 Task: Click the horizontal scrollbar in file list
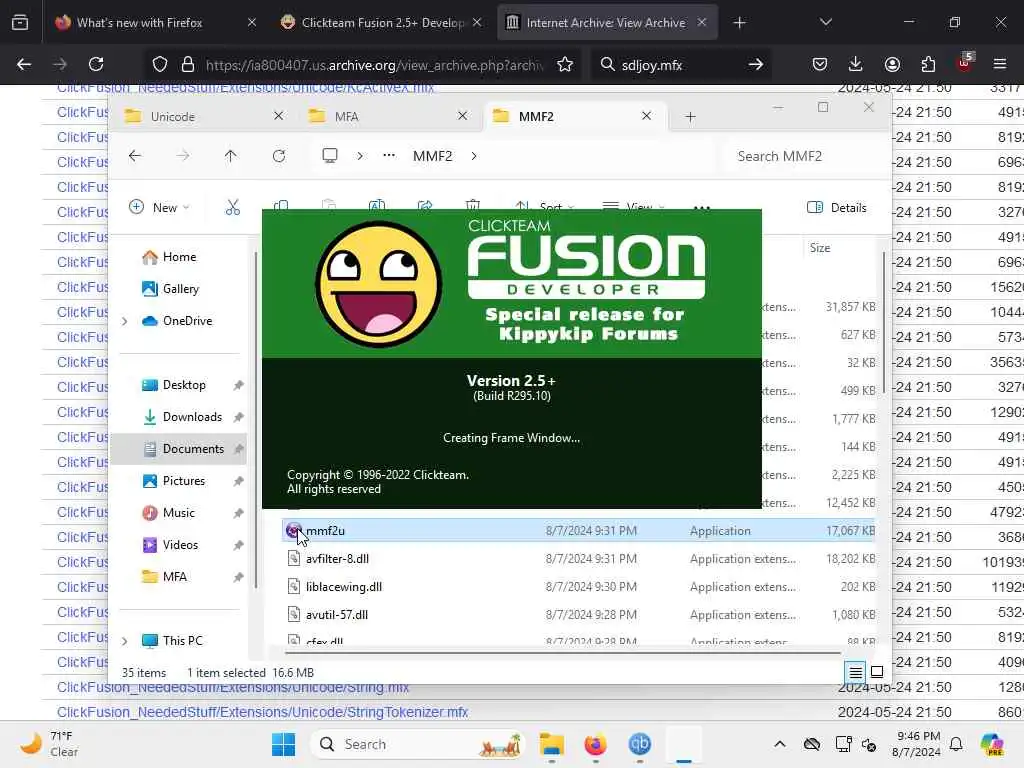[562, 652]
